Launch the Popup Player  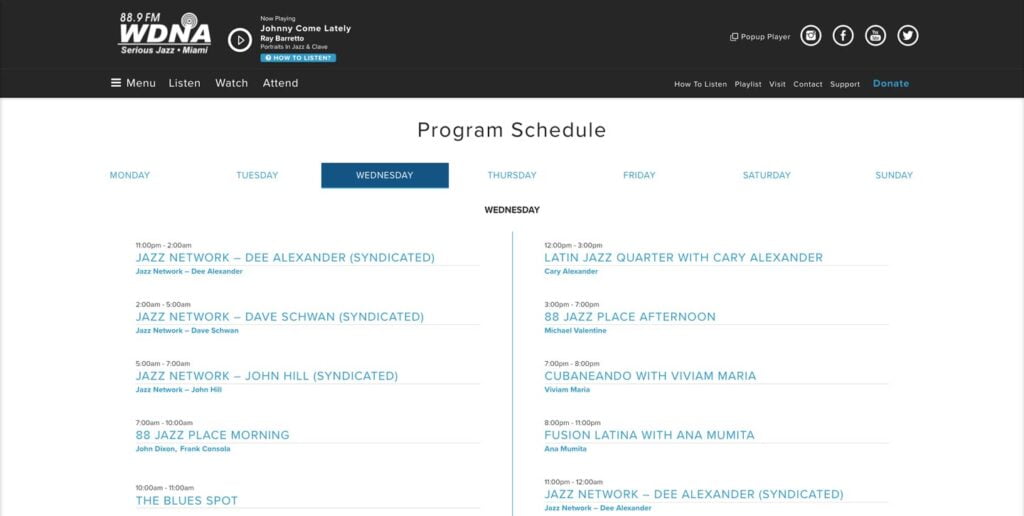pos(760,37)
